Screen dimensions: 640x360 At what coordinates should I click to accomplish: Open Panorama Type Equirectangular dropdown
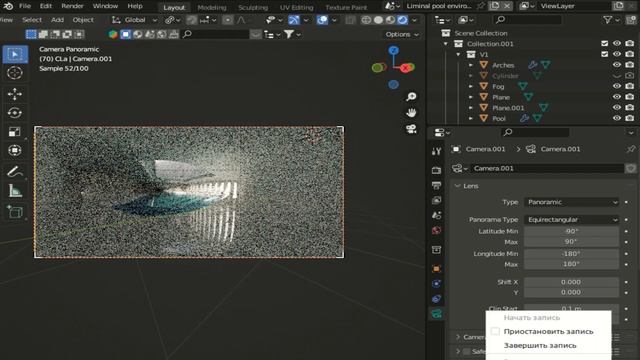pos(571,220)
